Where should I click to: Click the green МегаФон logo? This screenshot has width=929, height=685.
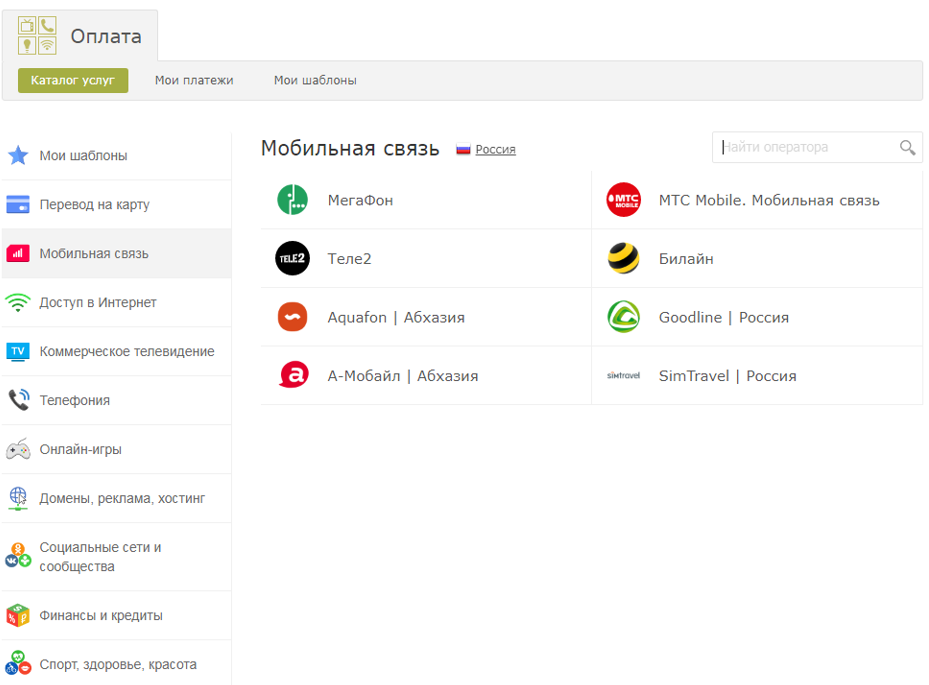pos(293,200)
